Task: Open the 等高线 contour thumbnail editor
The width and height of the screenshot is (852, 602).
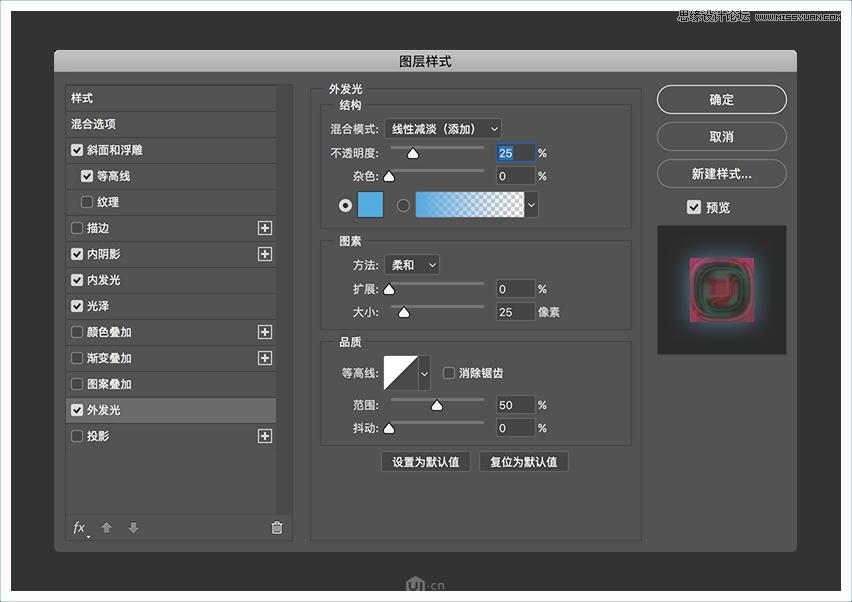Action: point(402,372)
